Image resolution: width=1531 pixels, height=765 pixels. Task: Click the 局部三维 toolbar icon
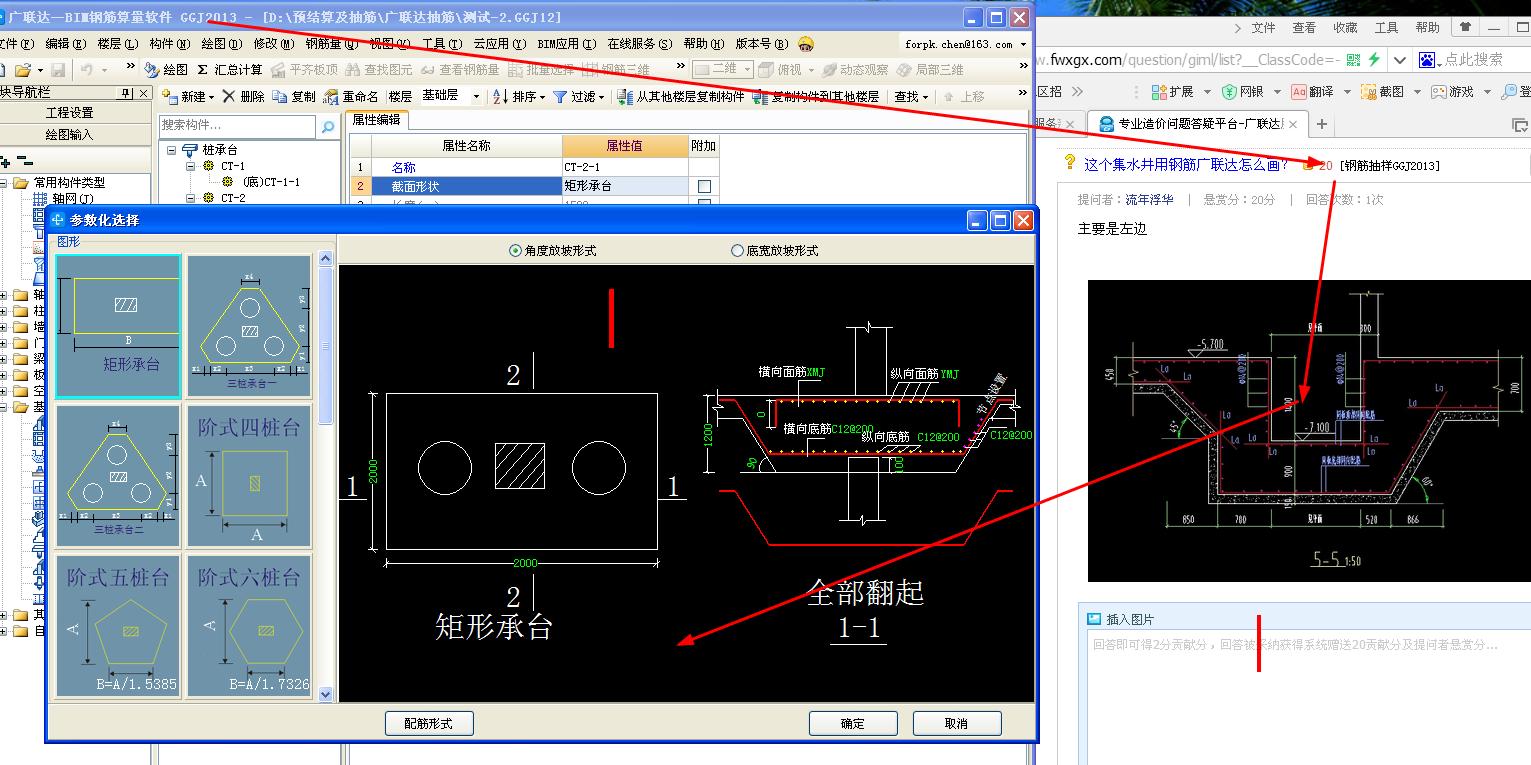point(904,70)
